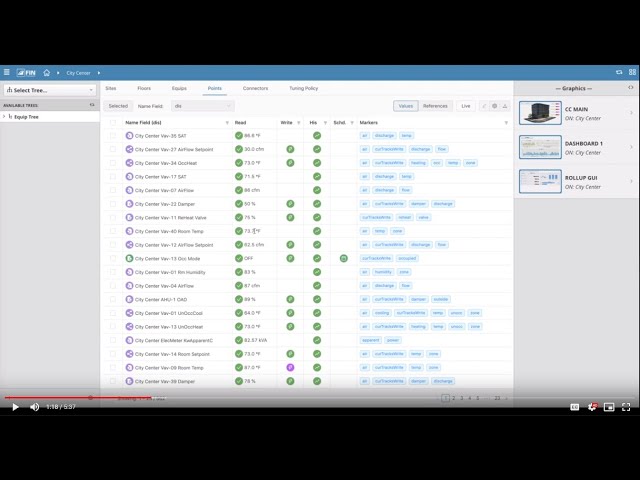Image resolution: width=640 pixels, height=480 pixels.
Task: Click the Live button
Action: click(x=466, y=106)
